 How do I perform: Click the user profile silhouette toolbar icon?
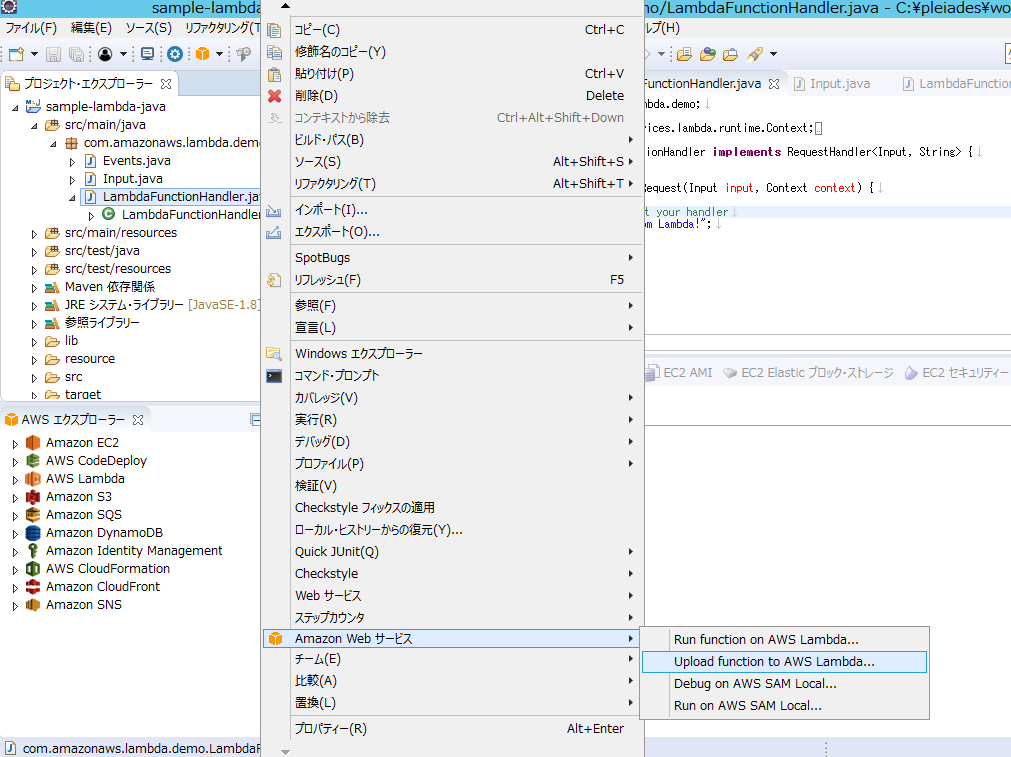point(105,54)
